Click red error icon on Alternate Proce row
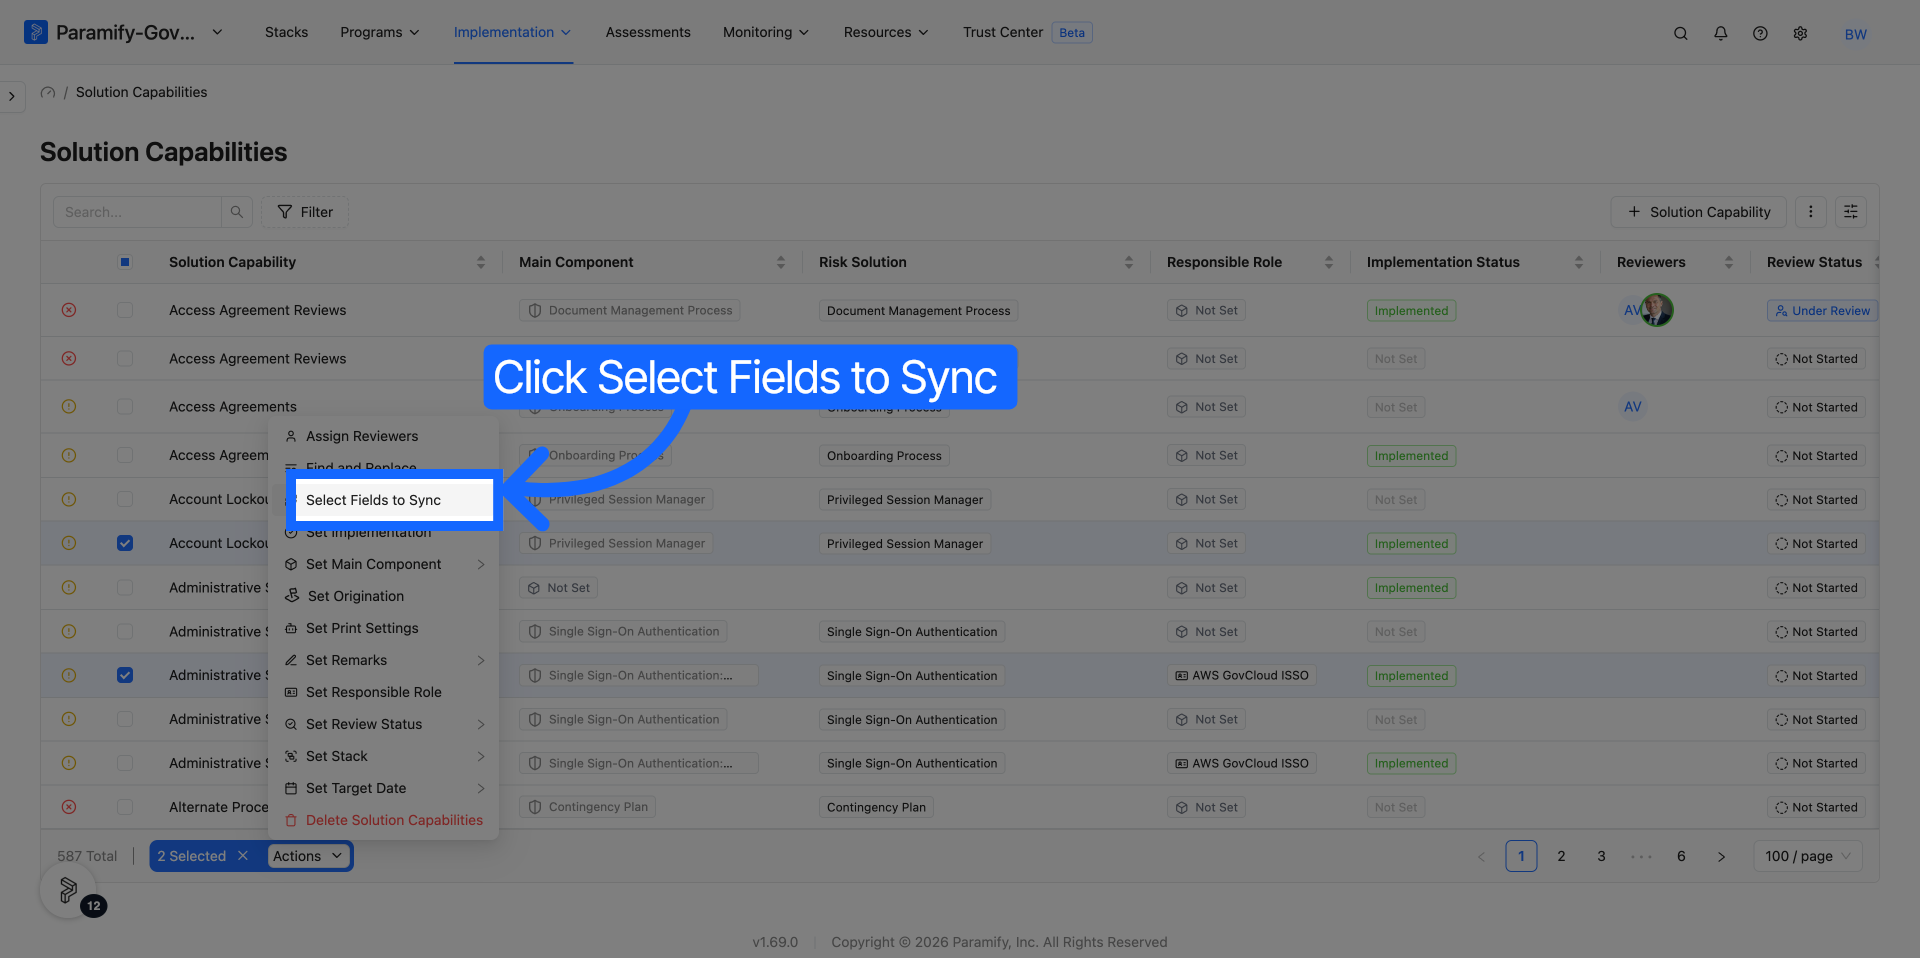The width and height of the screenshot is (1920, 958). tap(69, 807)
